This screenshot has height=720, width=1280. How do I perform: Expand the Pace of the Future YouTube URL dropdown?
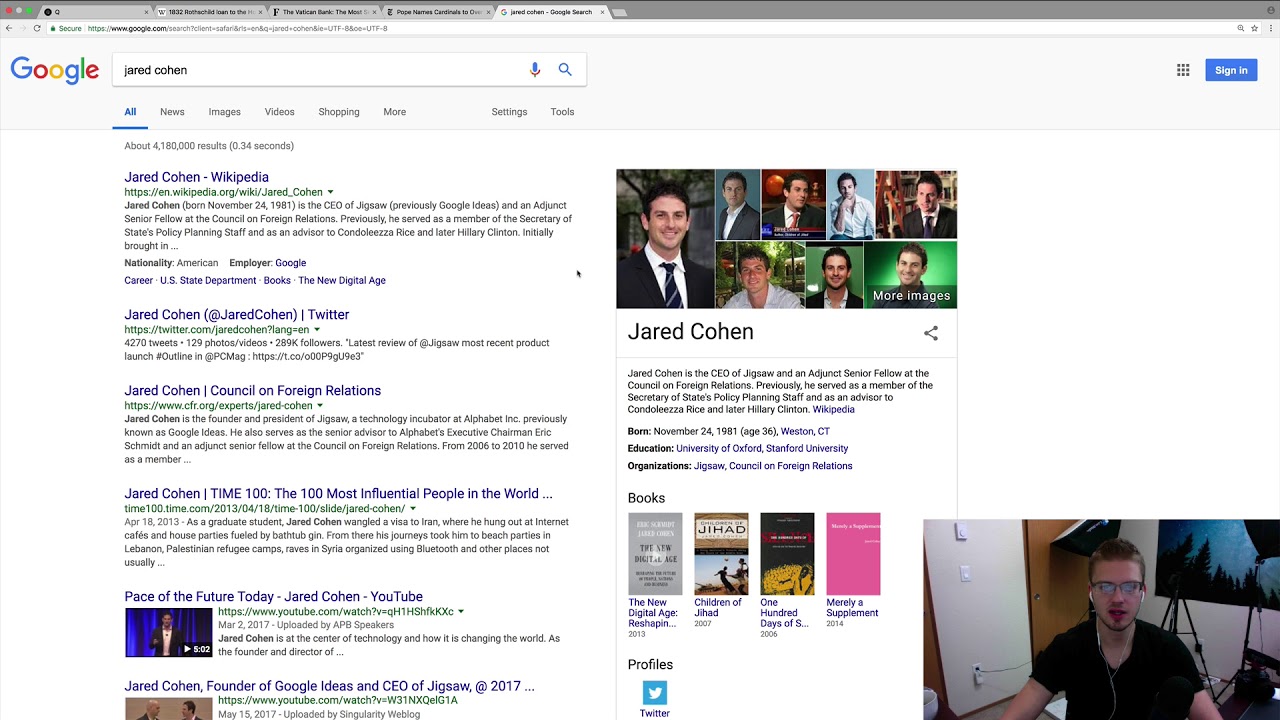(461, 611)
